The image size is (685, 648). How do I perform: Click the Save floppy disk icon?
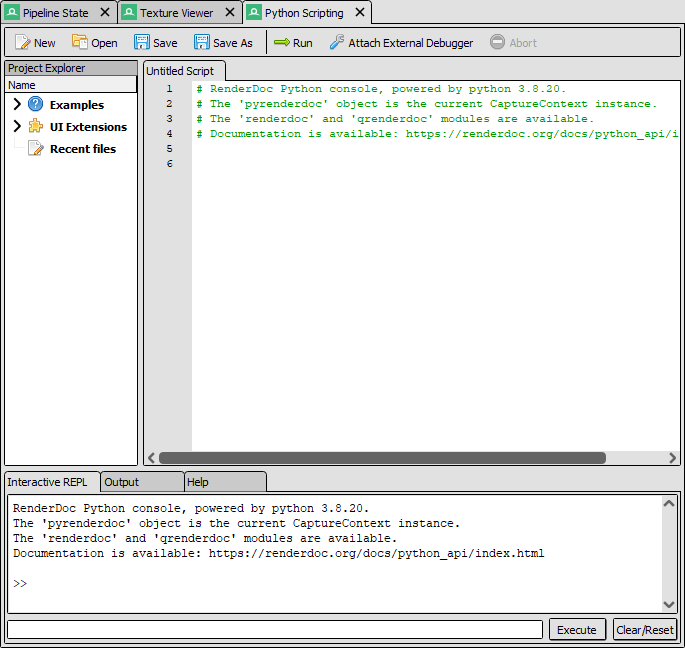[x=142, y=42]
